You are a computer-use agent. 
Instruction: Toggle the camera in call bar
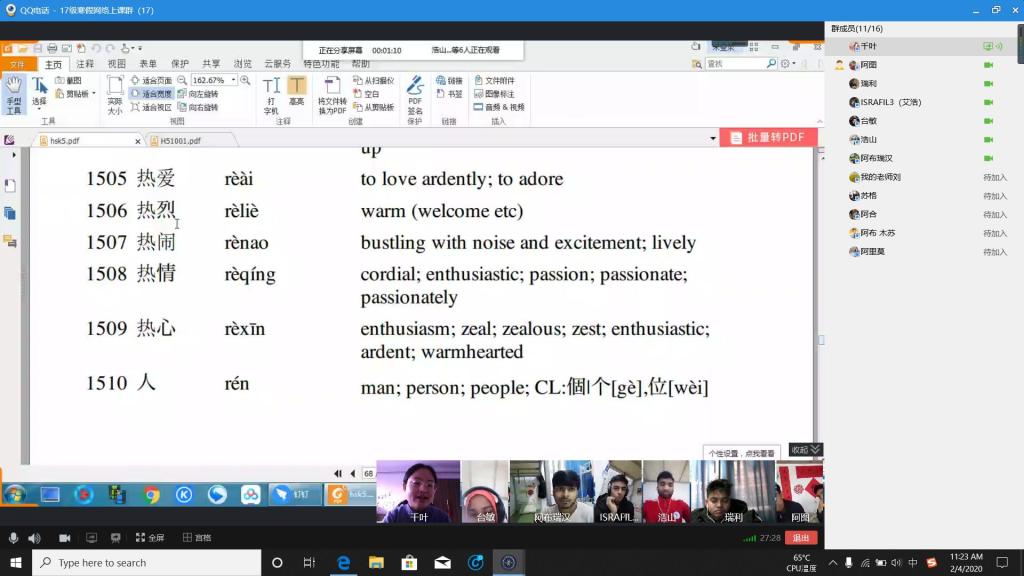[x=65, y=538]
